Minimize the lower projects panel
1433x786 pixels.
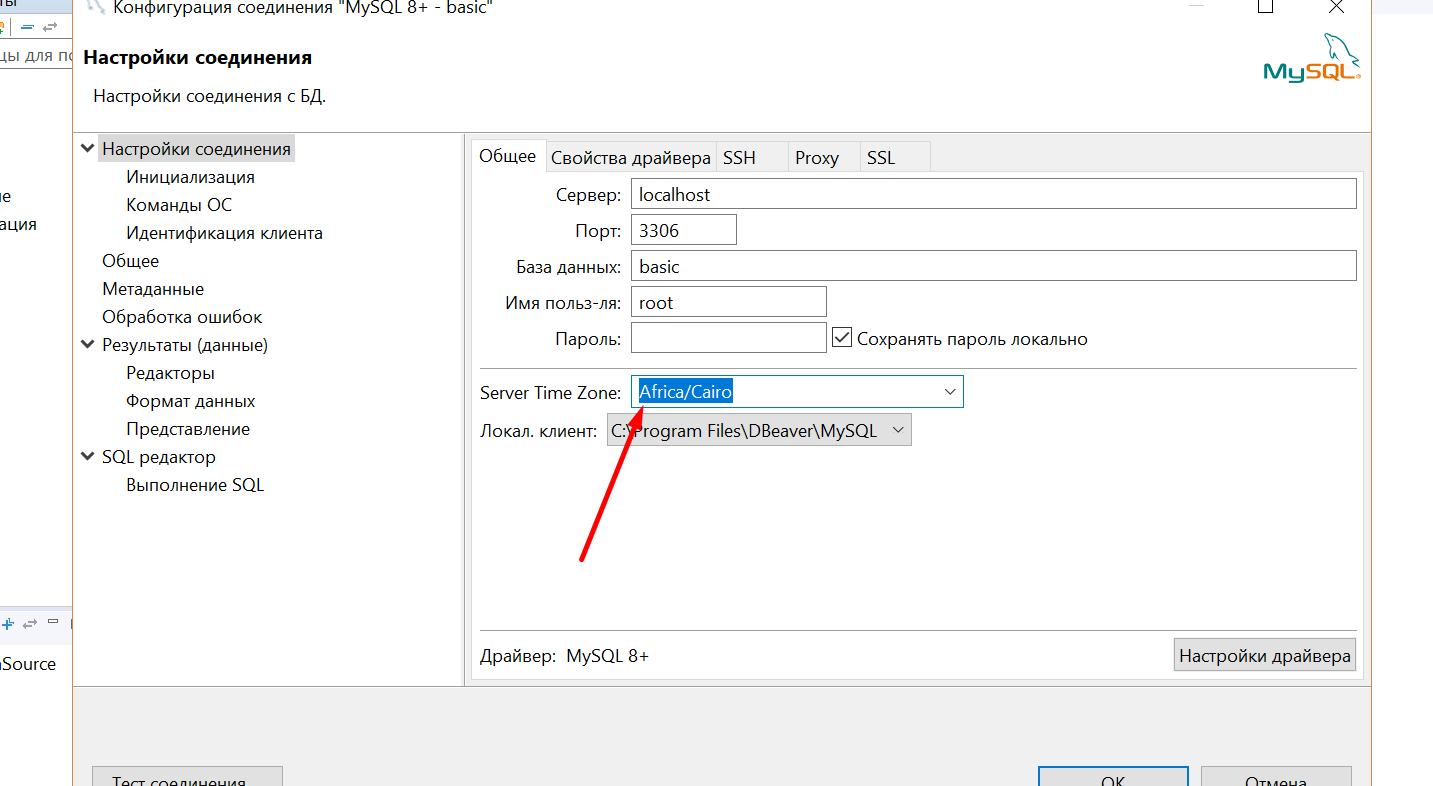(53, 622)
